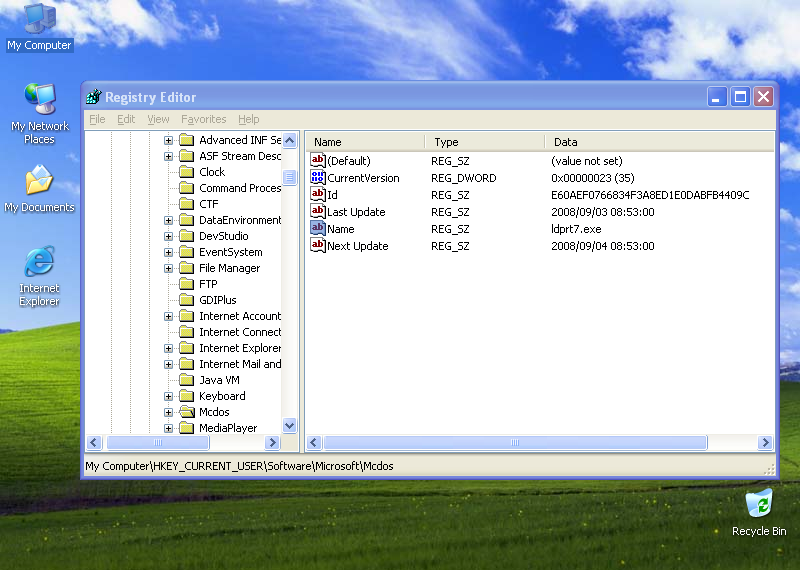Open the Edit menu
Image resolution: width=800 pixels, height=570 pixels.
pos(126,119)
